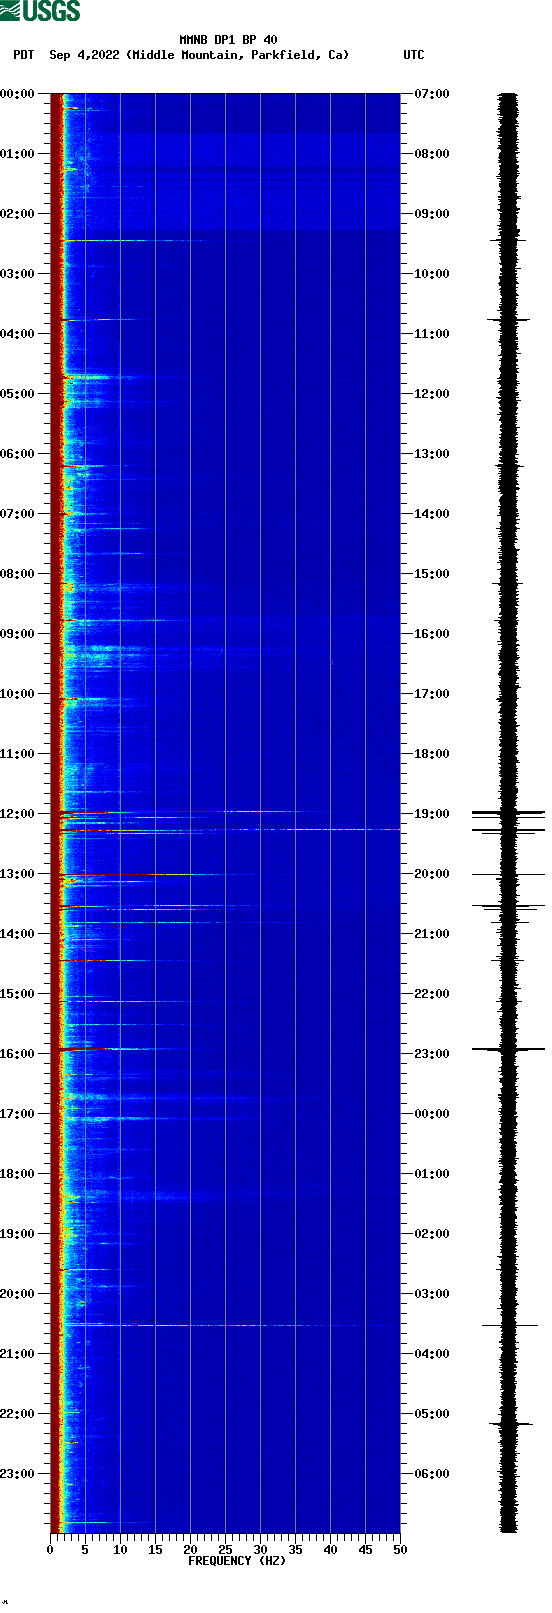Click the 00:00 PDT time label
Image resolution: width=552 pixels, height=1613 pixels.
point(17,94)
